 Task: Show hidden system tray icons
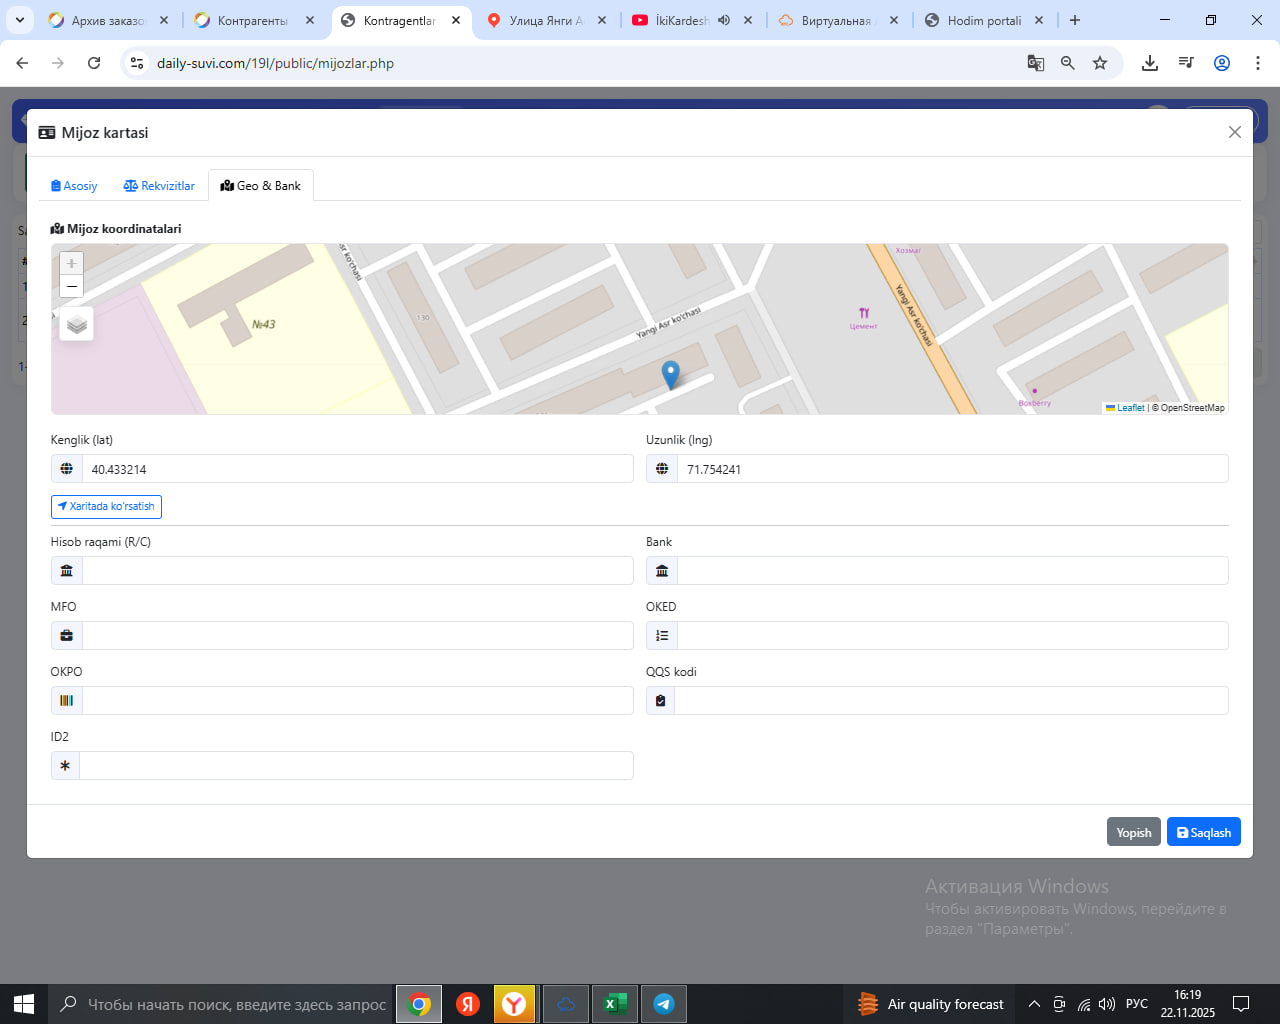coord(1034,1004)
